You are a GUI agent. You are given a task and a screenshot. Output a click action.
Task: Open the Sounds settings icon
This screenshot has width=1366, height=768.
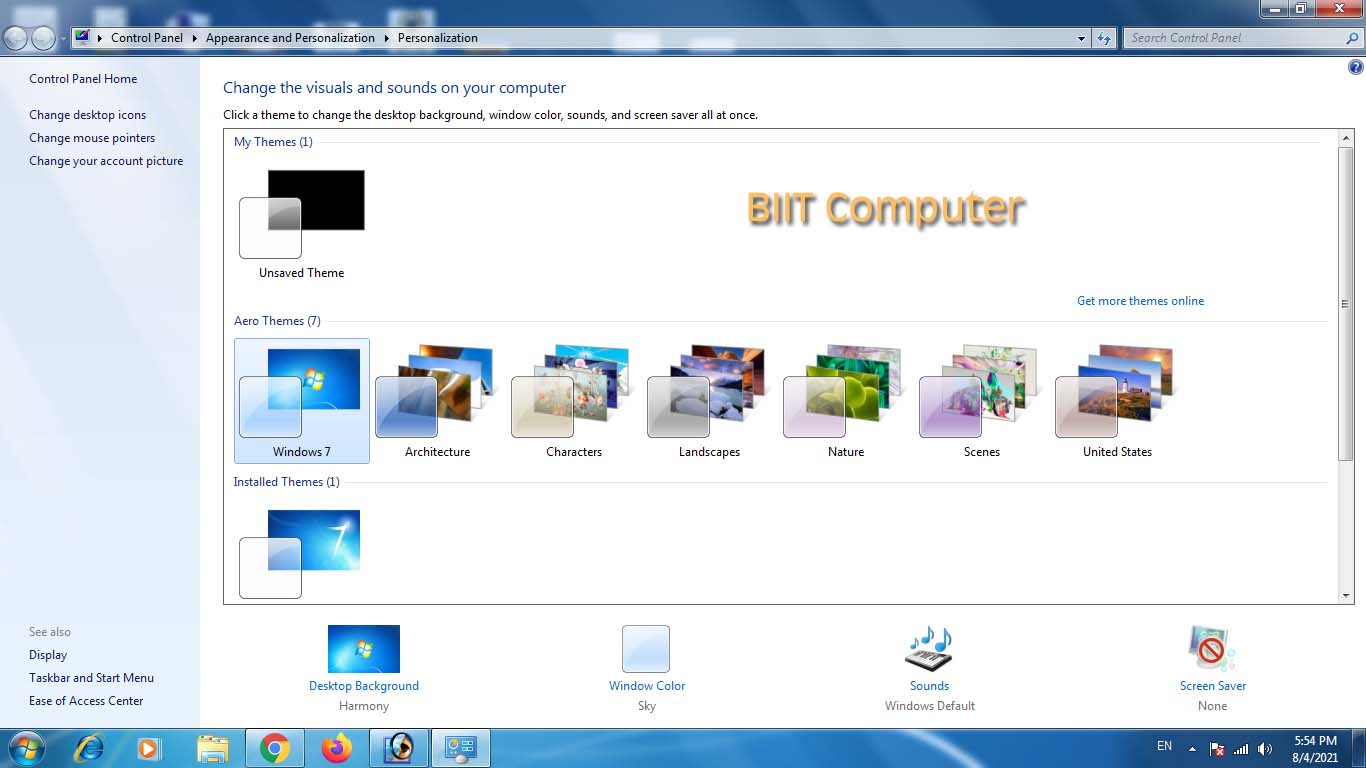tap(929, 650)
